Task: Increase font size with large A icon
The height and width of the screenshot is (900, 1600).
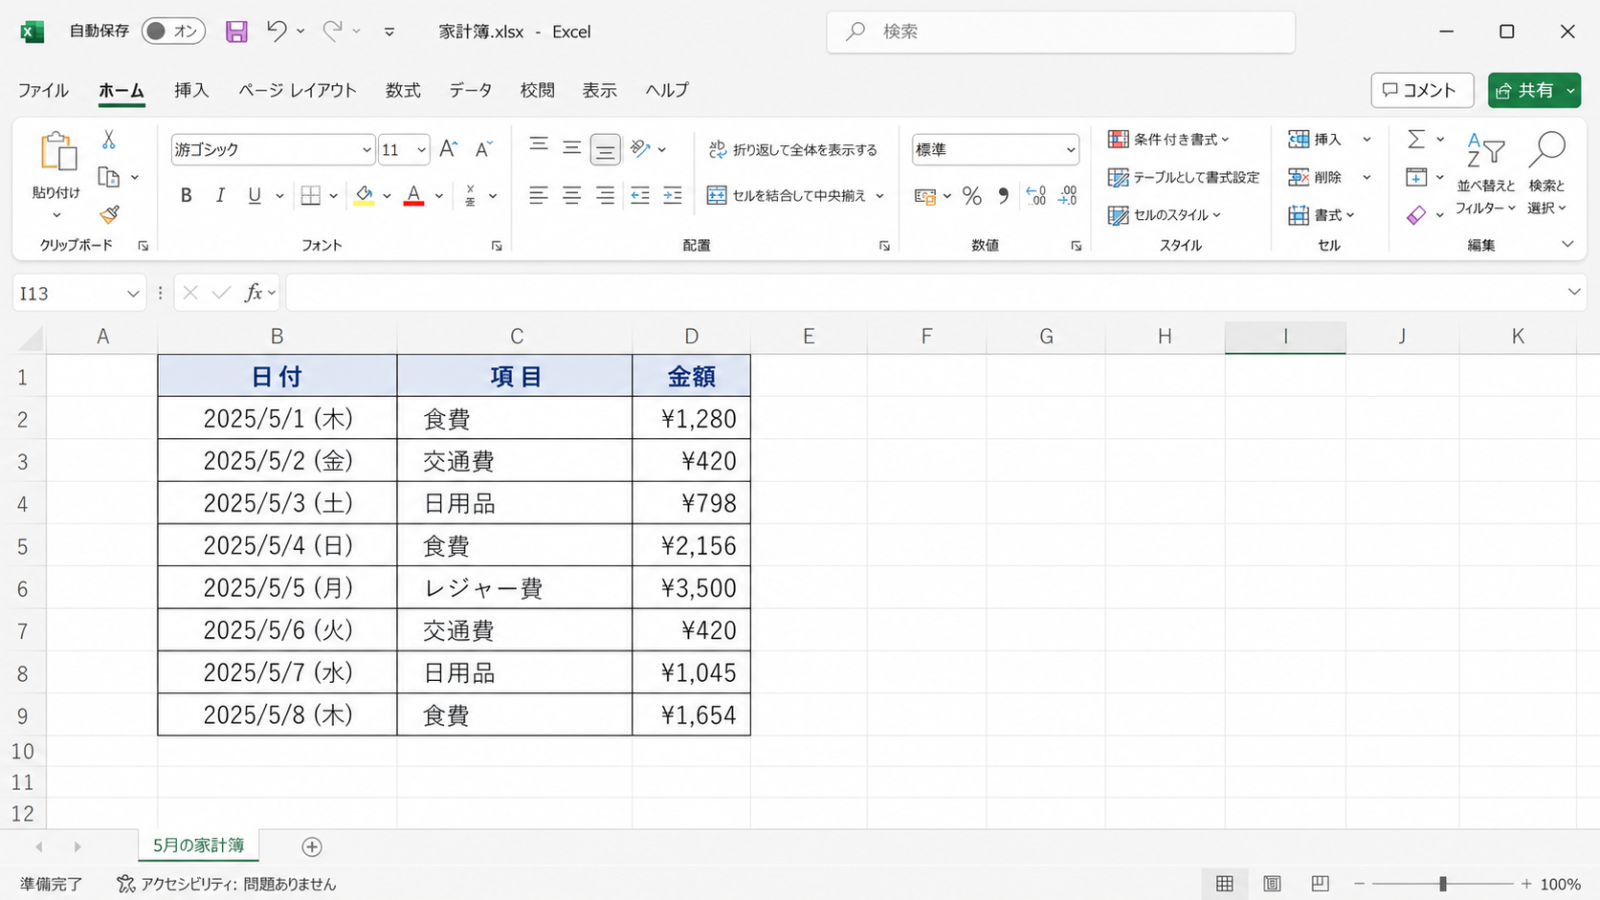Action: click(x=448, y=149)
